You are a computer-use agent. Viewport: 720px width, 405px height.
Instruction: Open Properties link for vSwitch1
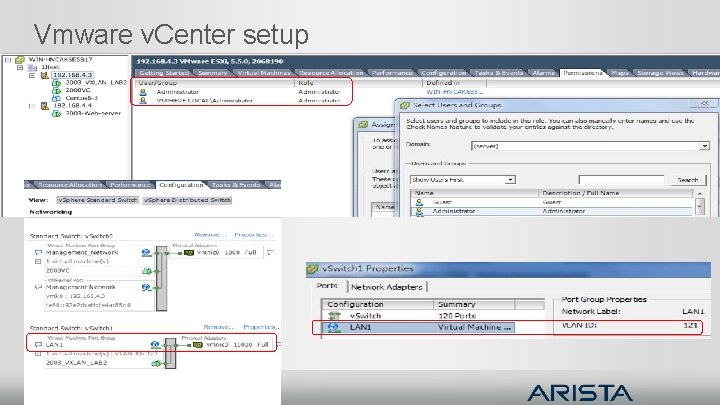pyautogui.click(x=259, y=327)
